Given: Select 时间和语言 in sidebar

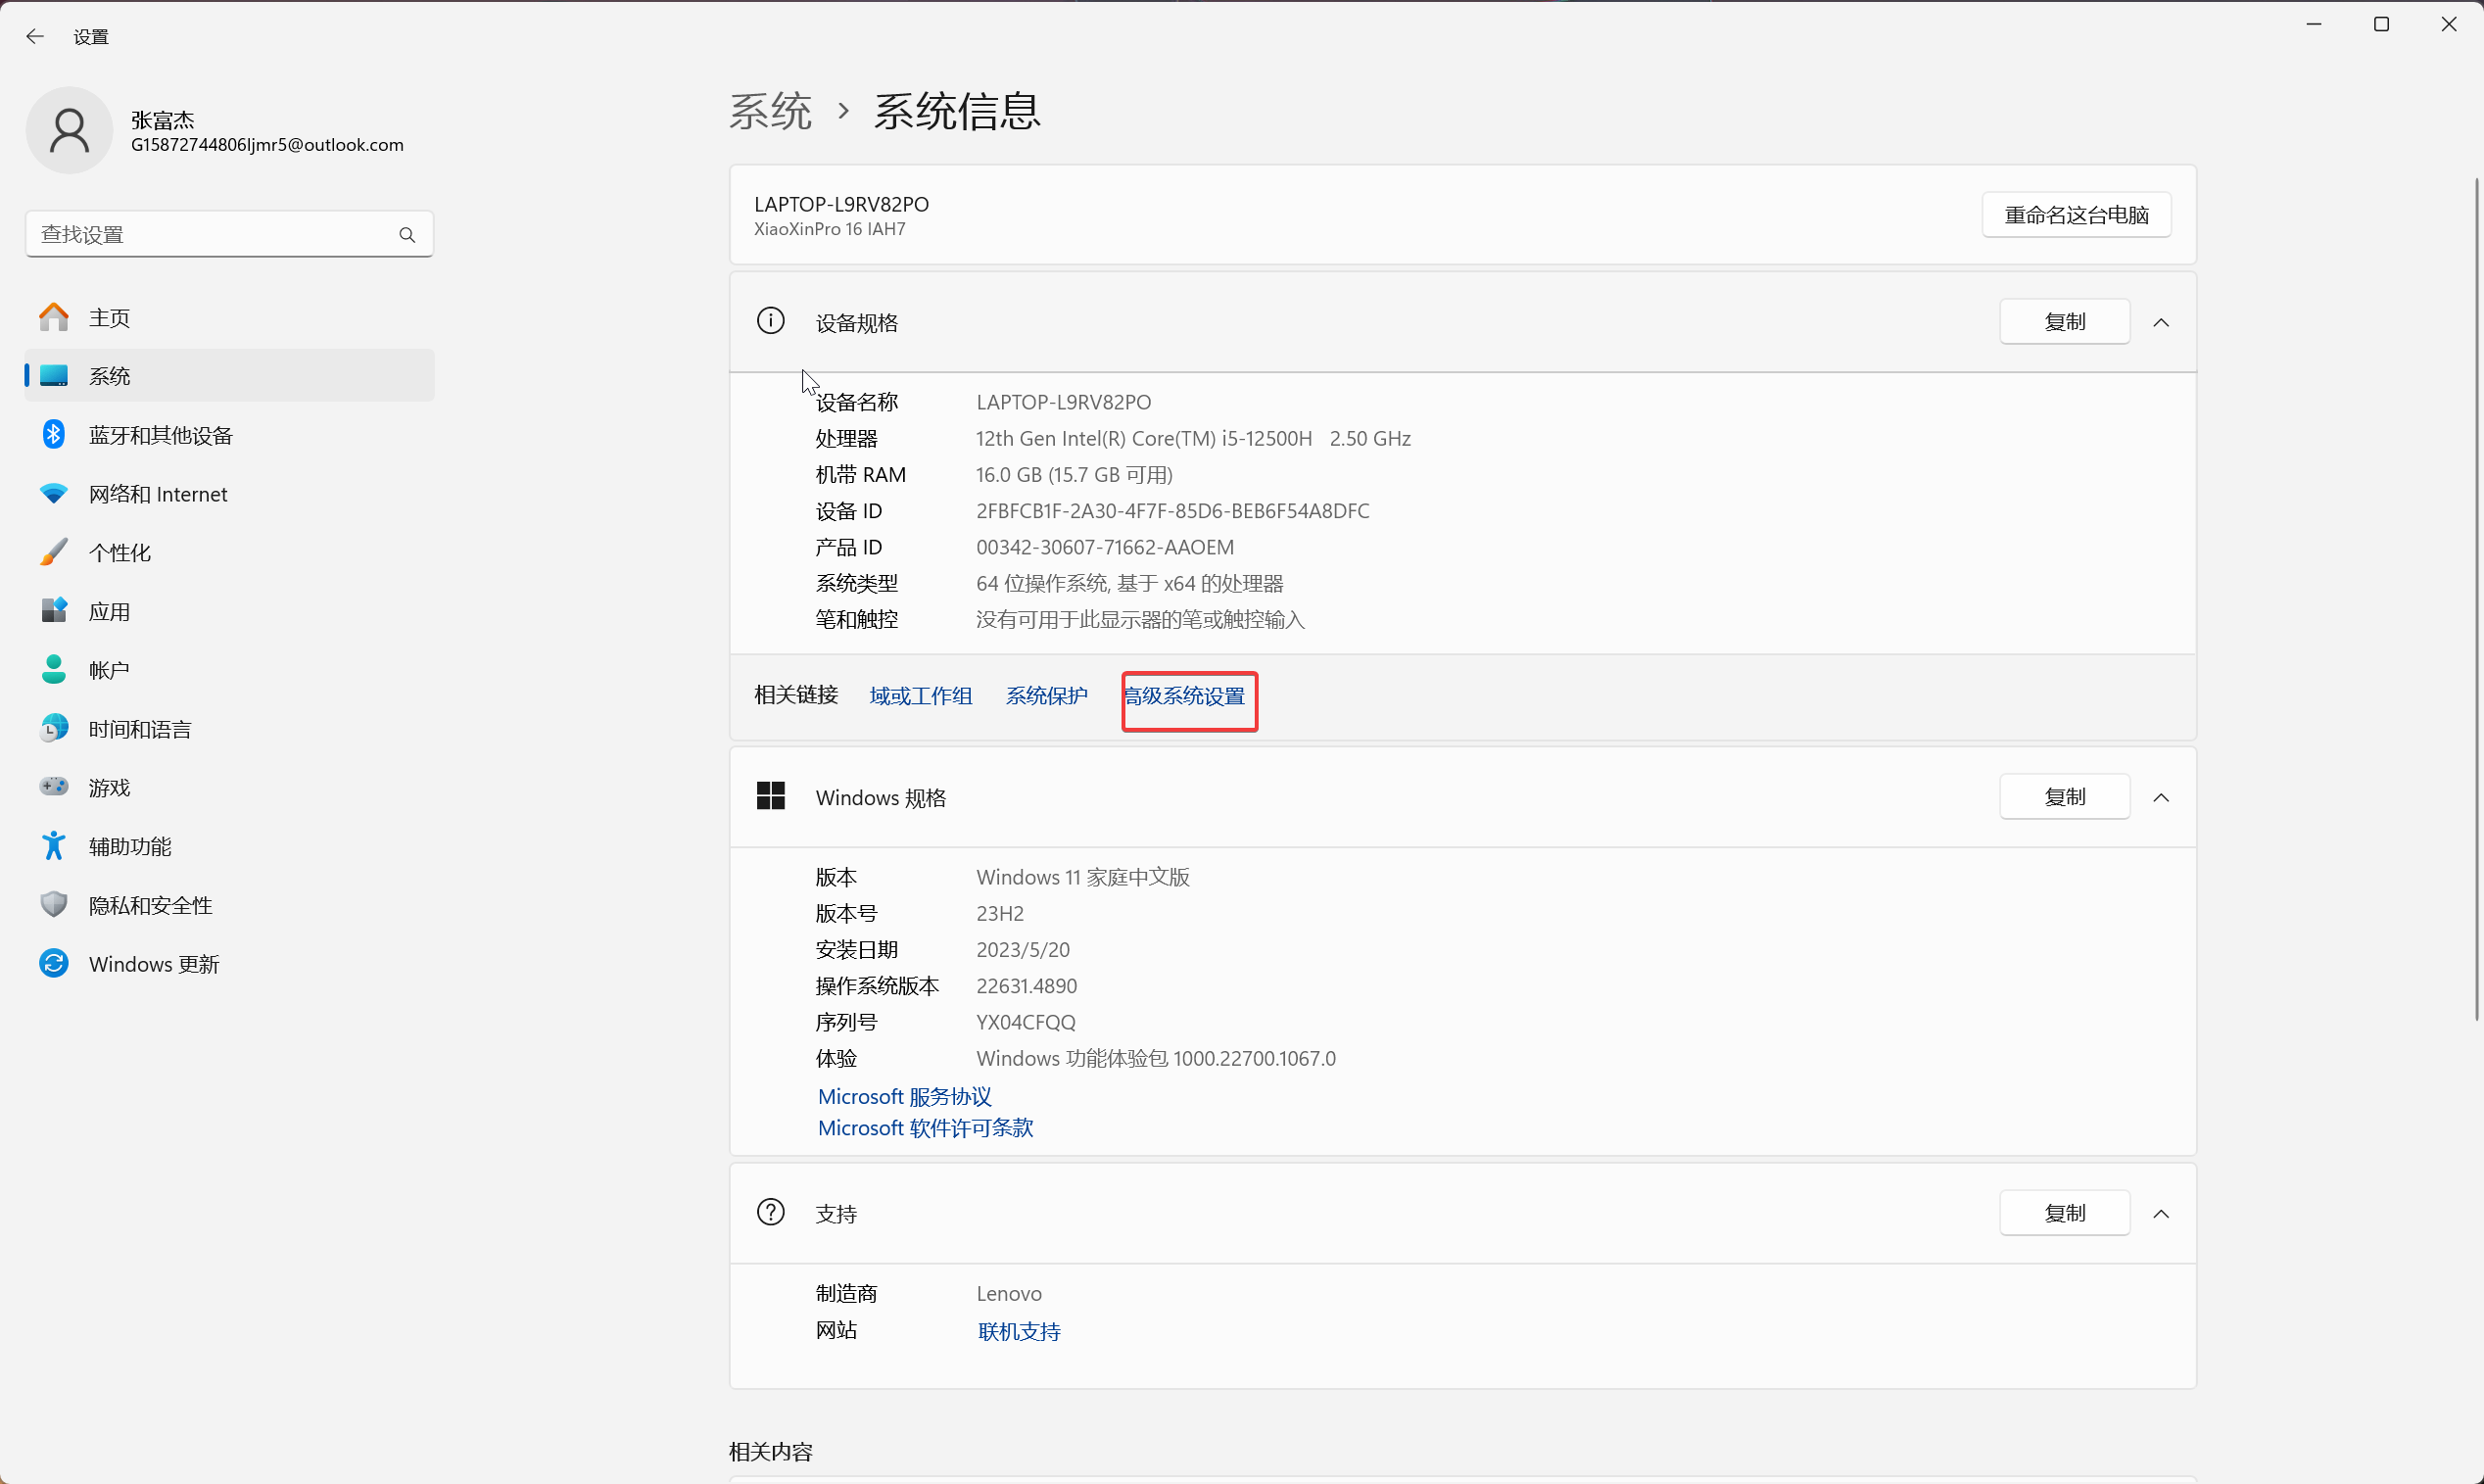Looking at the screenshot, I should point(140,729).
